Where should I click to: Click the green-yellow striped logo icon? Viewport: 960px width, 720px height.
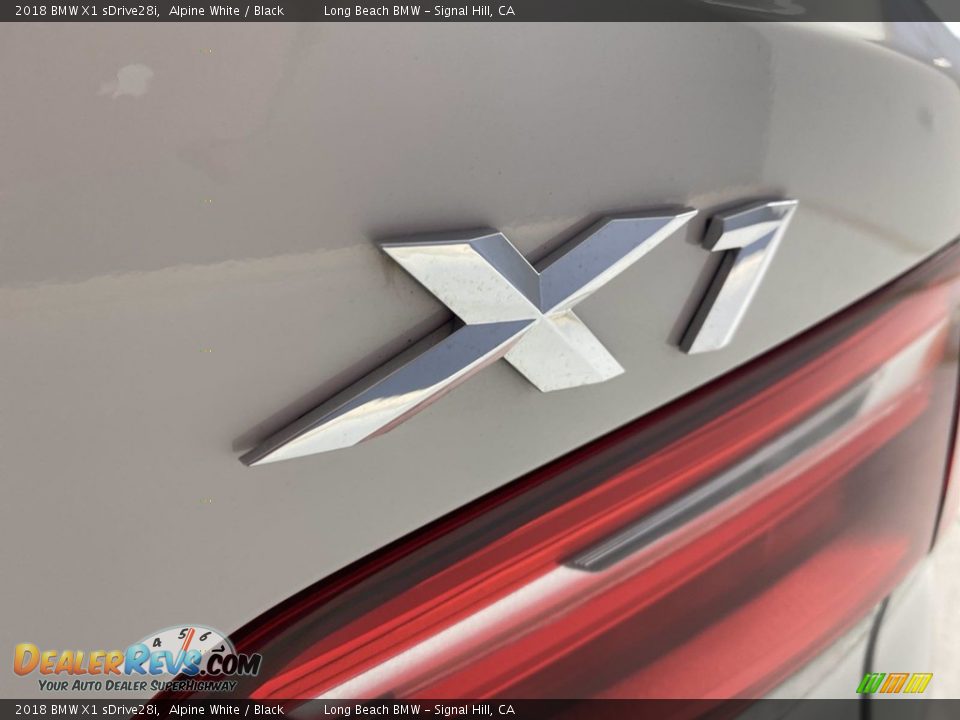pyautogui.click(x=894, y=683)
